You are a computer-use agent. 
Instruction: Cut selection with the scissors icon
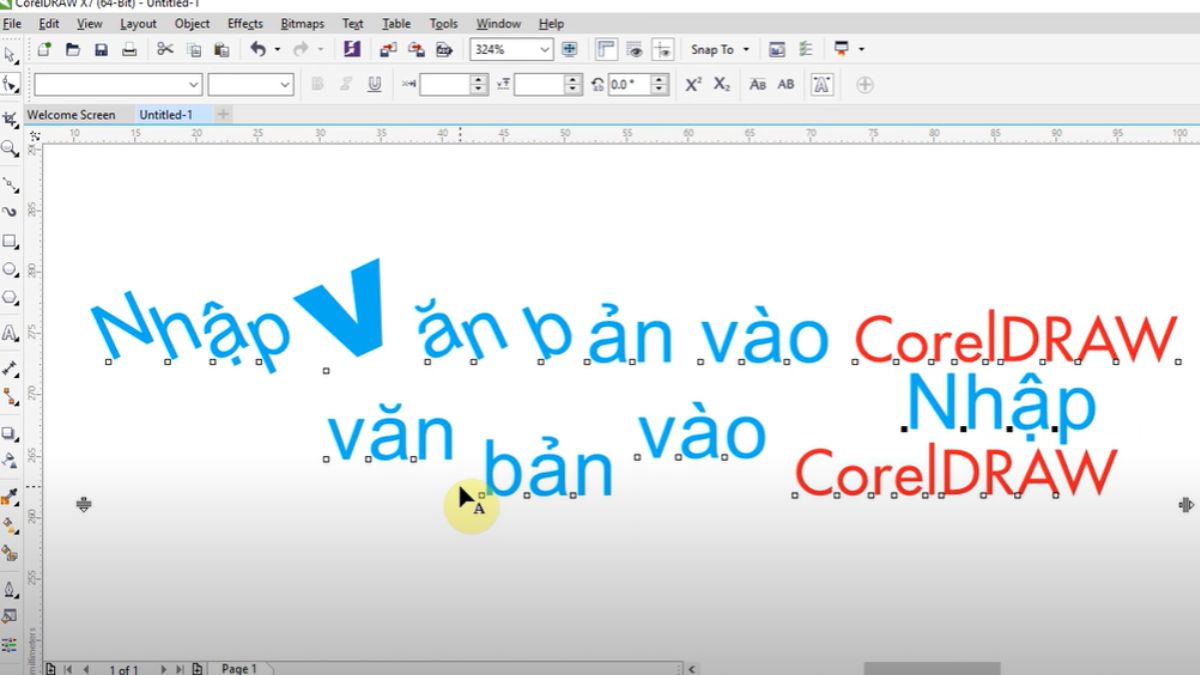pos(166,49)
